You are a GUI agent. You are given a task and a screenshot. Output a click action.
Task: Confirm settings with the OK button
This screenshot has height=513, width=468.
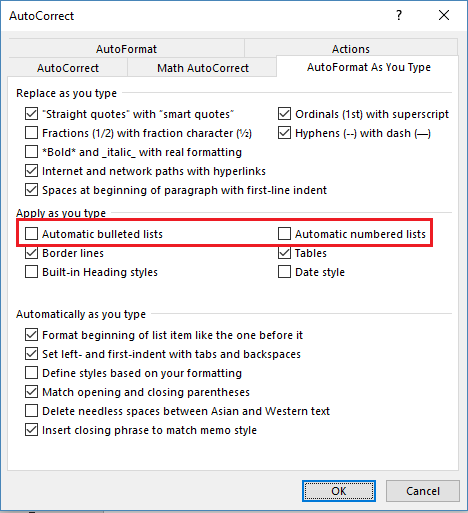339,491
